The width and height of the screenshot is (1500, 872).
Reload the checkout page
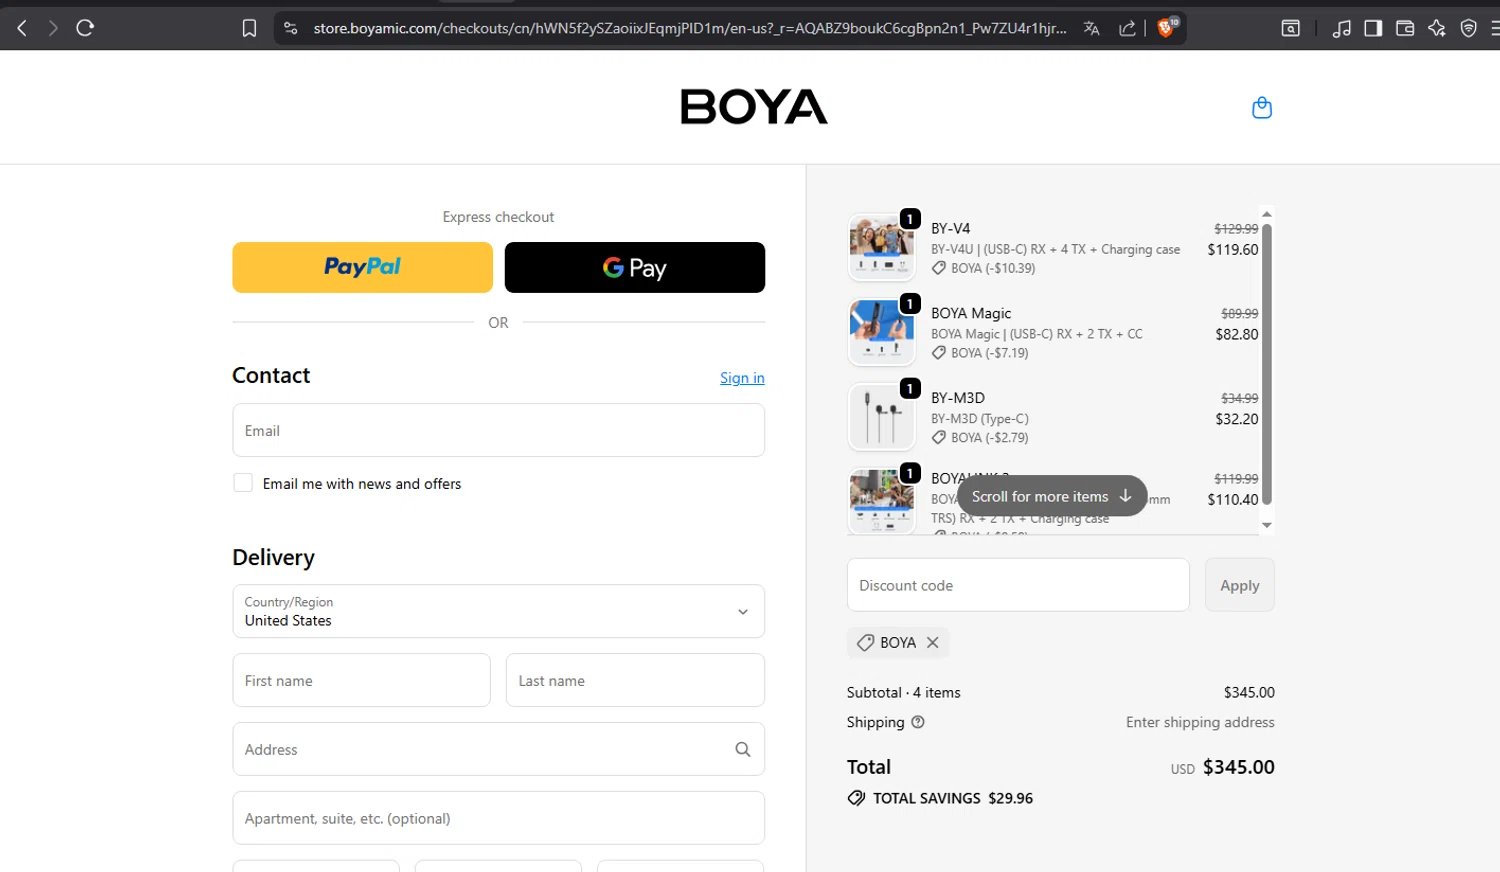[85, 28]
